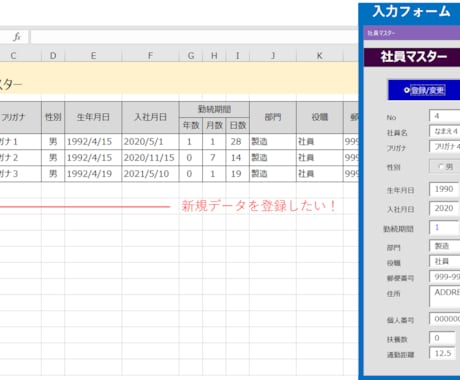The image size is (460, 380).
Task: Select column G header
Action: coord(191,56)
